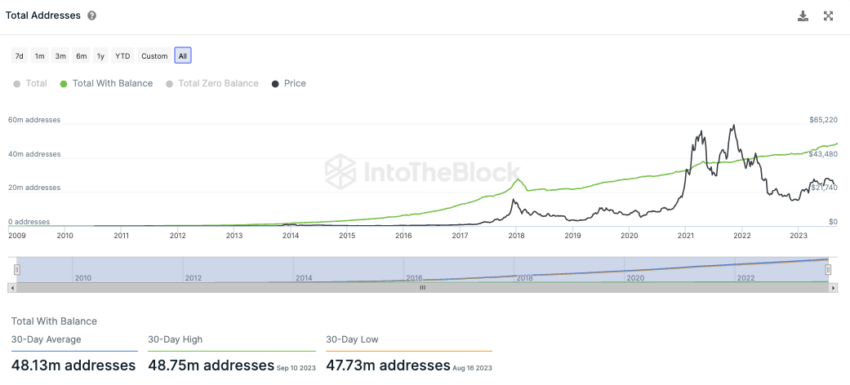Screen dimensions: 850x385
Task: Click the navigator scrollbar right arrow
Action: click(x=834, y=288)
